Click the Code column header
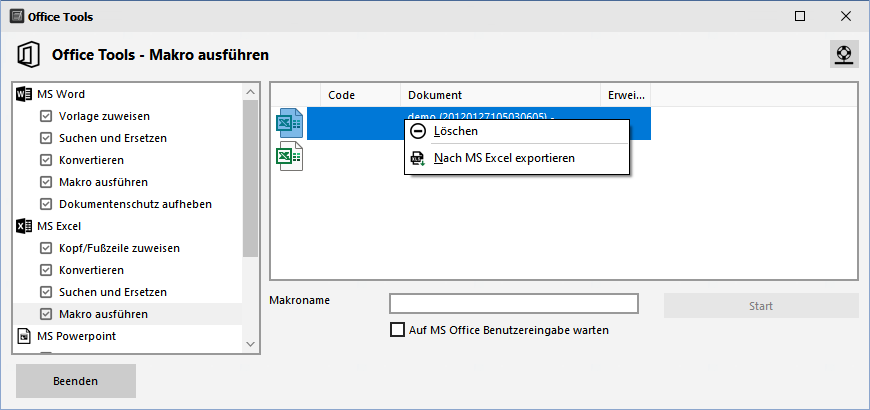The width and height of the screenshot is (870, 410). (361, 95)
